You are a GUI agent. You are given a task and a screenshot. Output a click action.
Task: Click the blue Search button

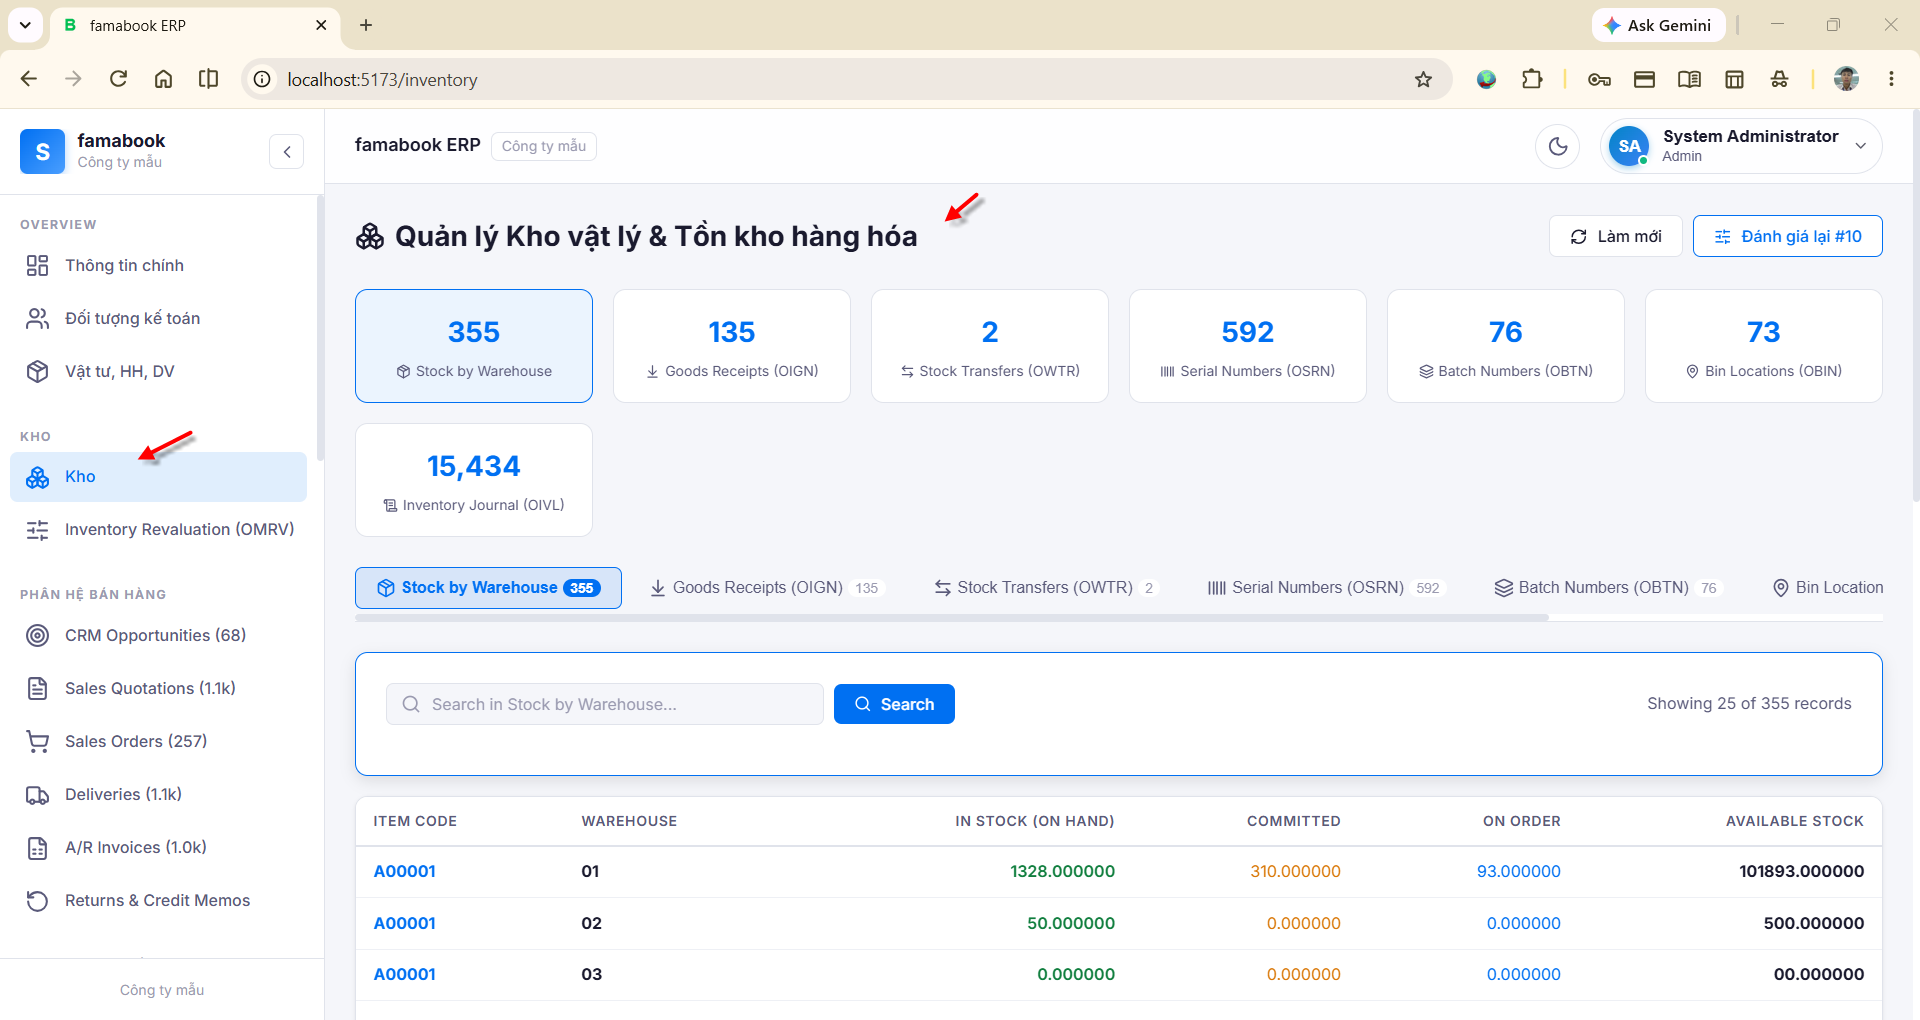[x=894, y=704]
